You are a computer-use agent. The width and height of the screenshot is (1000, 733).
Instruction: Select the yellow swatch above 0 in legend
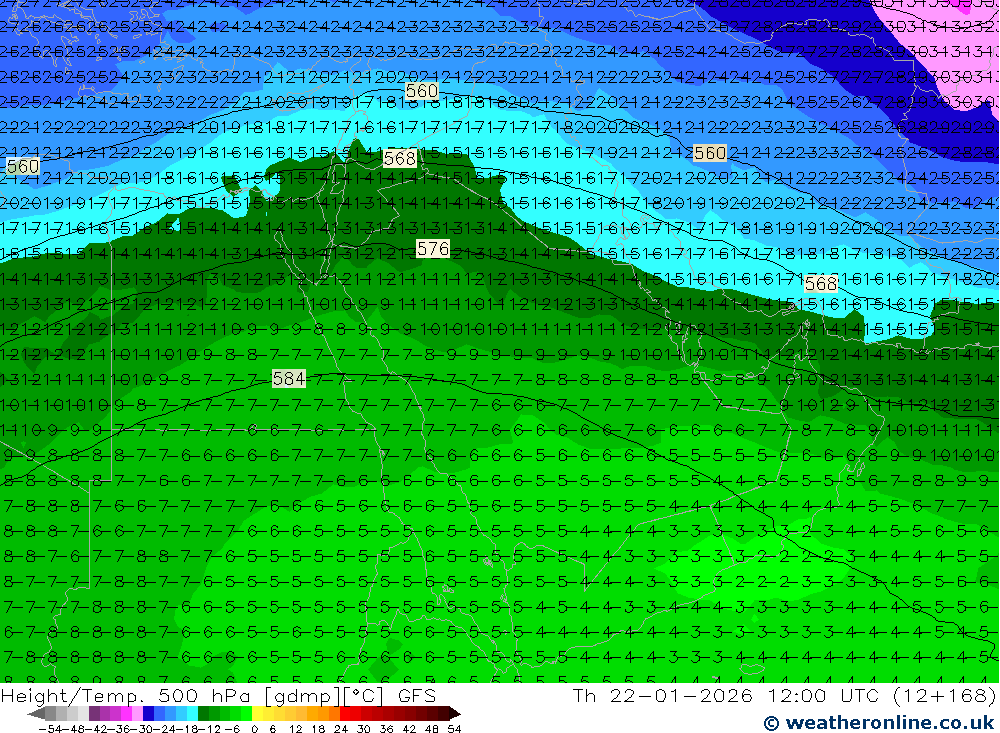257,714
